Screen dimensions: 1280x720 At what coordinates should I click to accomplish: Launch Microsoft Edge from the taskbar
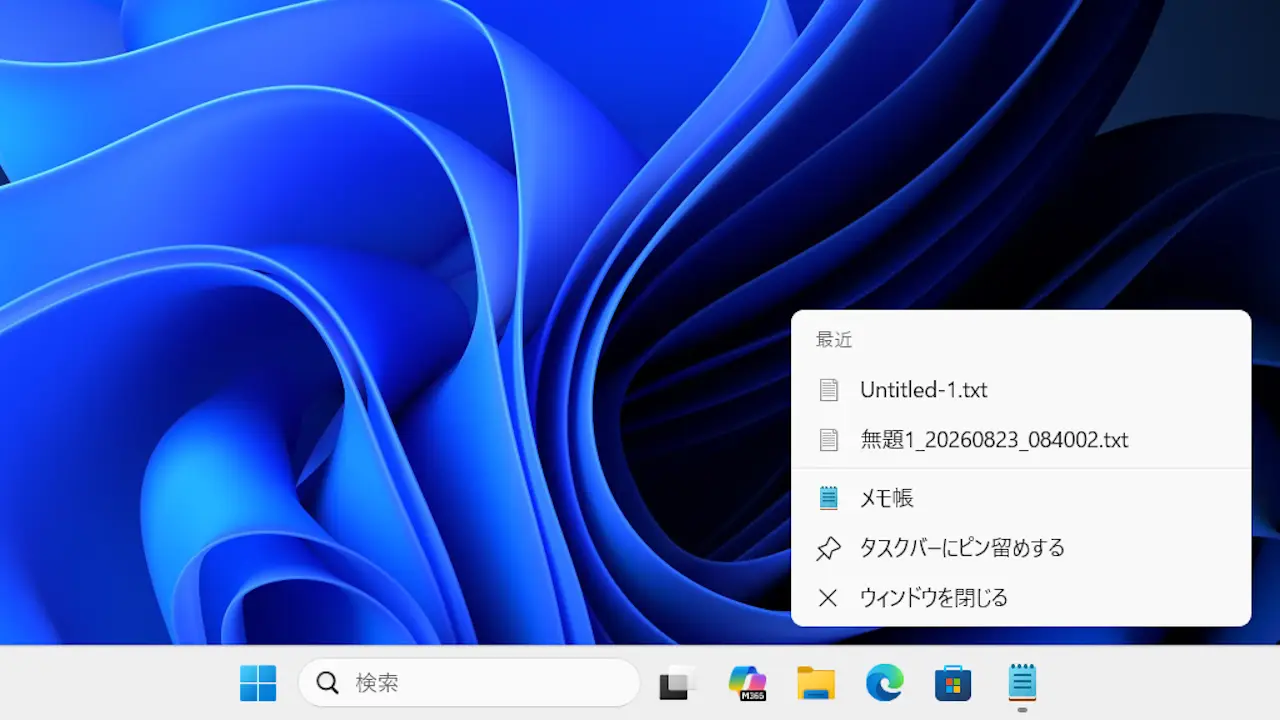tap(885, 683)
